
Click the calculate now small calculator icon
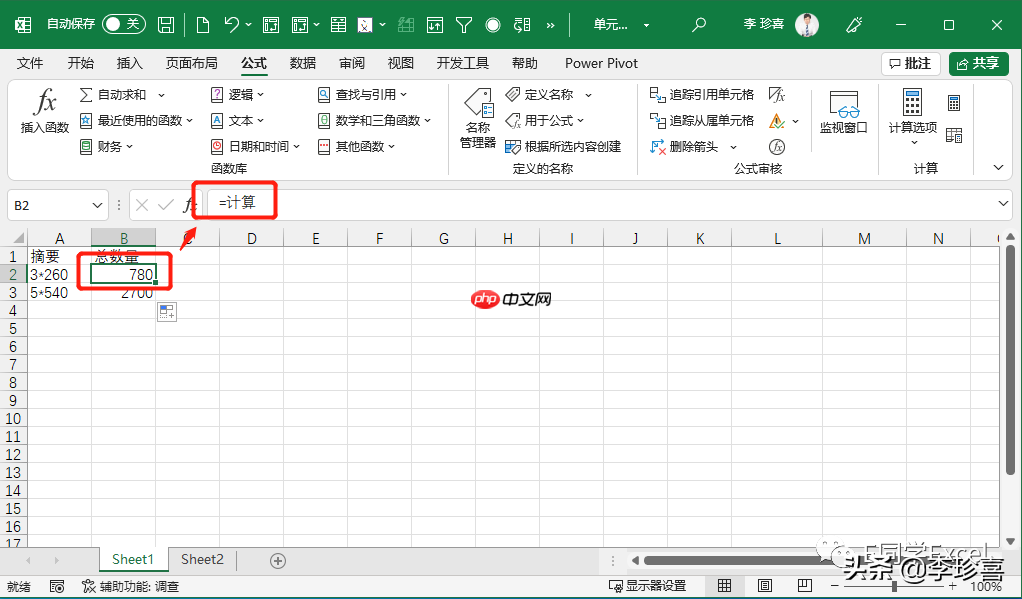pyautogui.click(x=954, y=102)
